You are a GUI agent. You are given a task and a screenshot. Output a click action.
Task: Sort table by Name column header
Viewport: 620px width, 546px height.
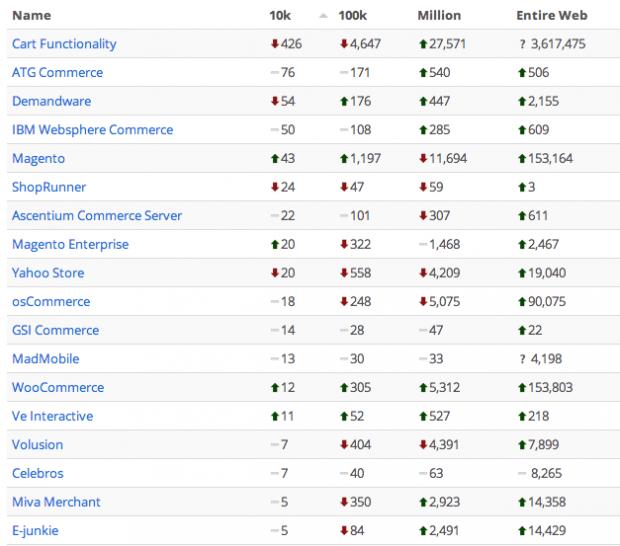click(x=32, y=15)
